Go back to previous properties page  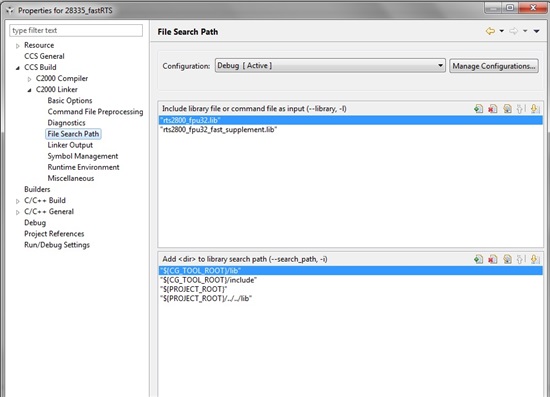coord(490,31)
